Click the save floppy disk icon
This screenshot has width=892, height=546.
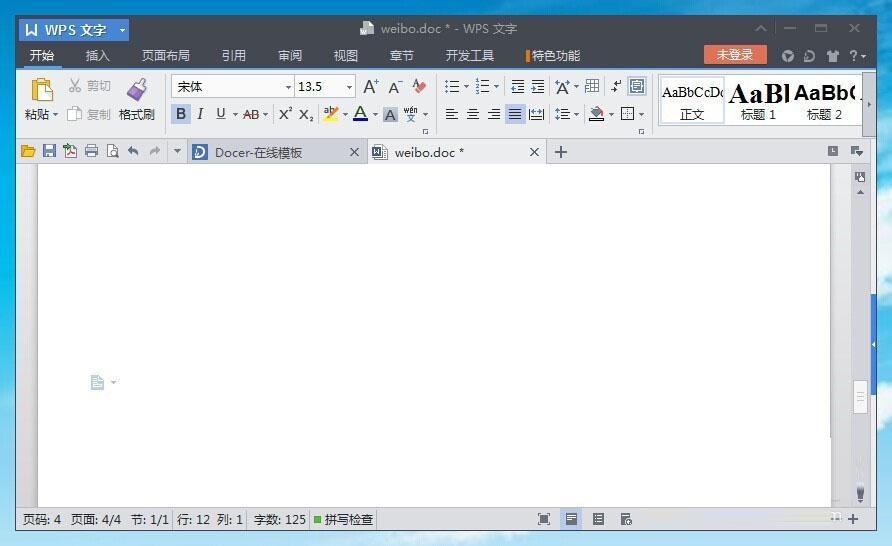(x=48, y=151)
